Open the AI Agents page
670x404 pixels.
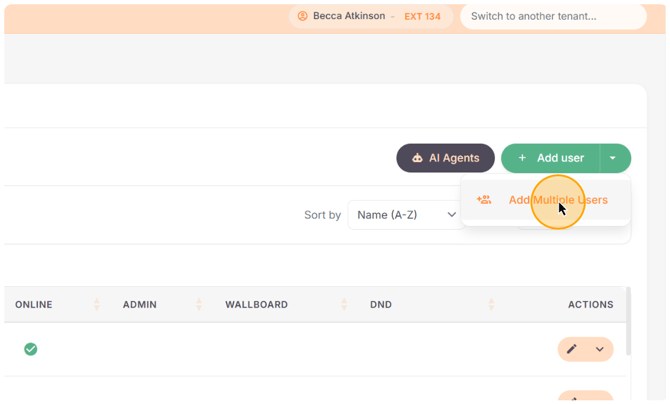tap(445, 158)
